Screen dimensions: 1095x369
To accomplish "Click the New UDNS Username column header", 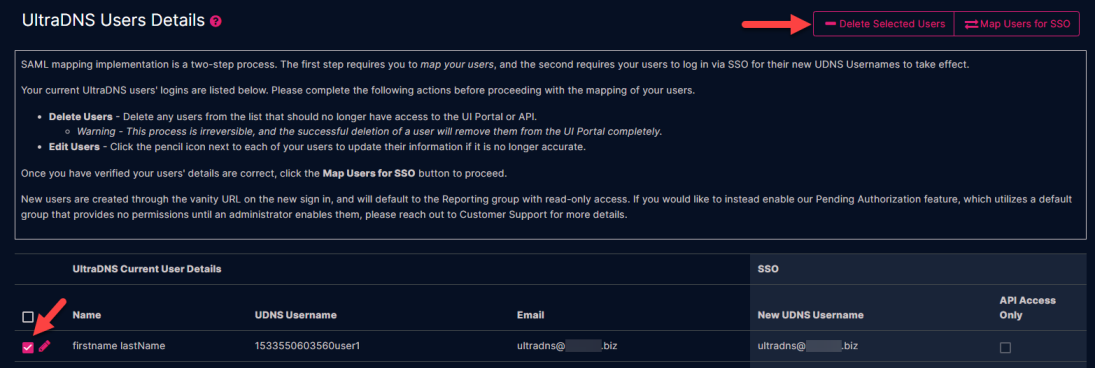I will pos(810,315).
